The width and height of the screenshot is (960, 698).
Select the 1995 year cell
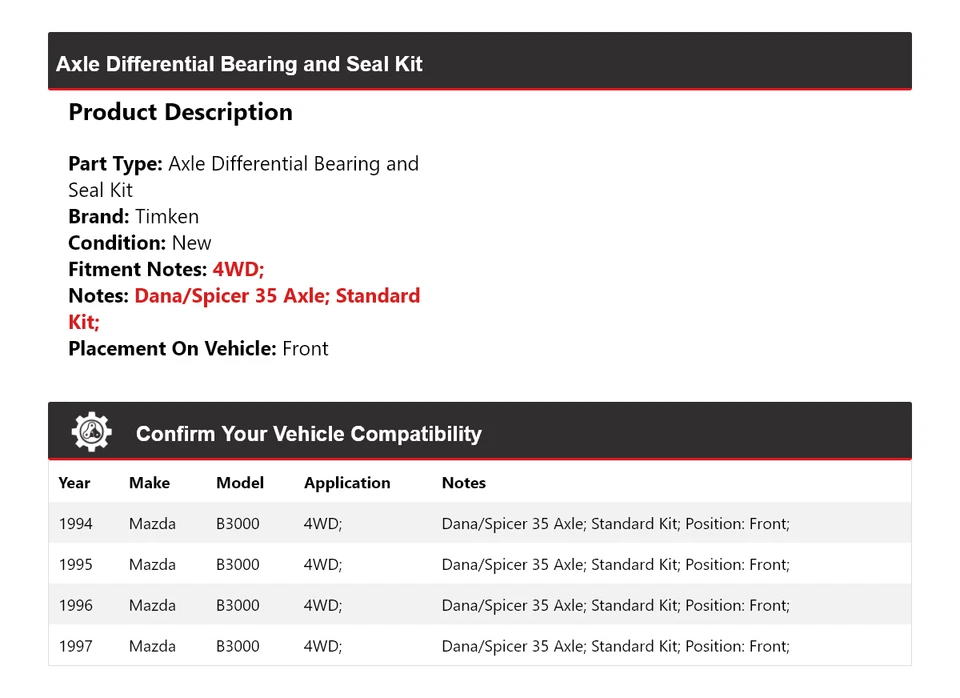tap(75, 565)
